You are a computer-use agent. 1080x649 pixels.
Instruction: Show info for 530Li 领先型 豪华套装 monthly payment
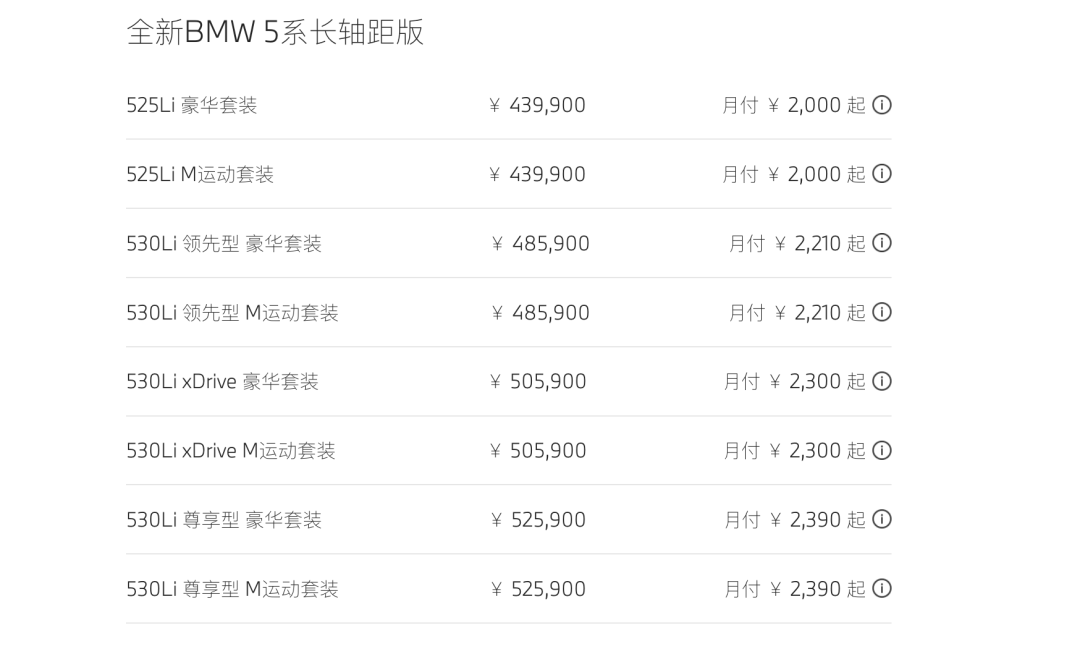click(x=882, y=243)
